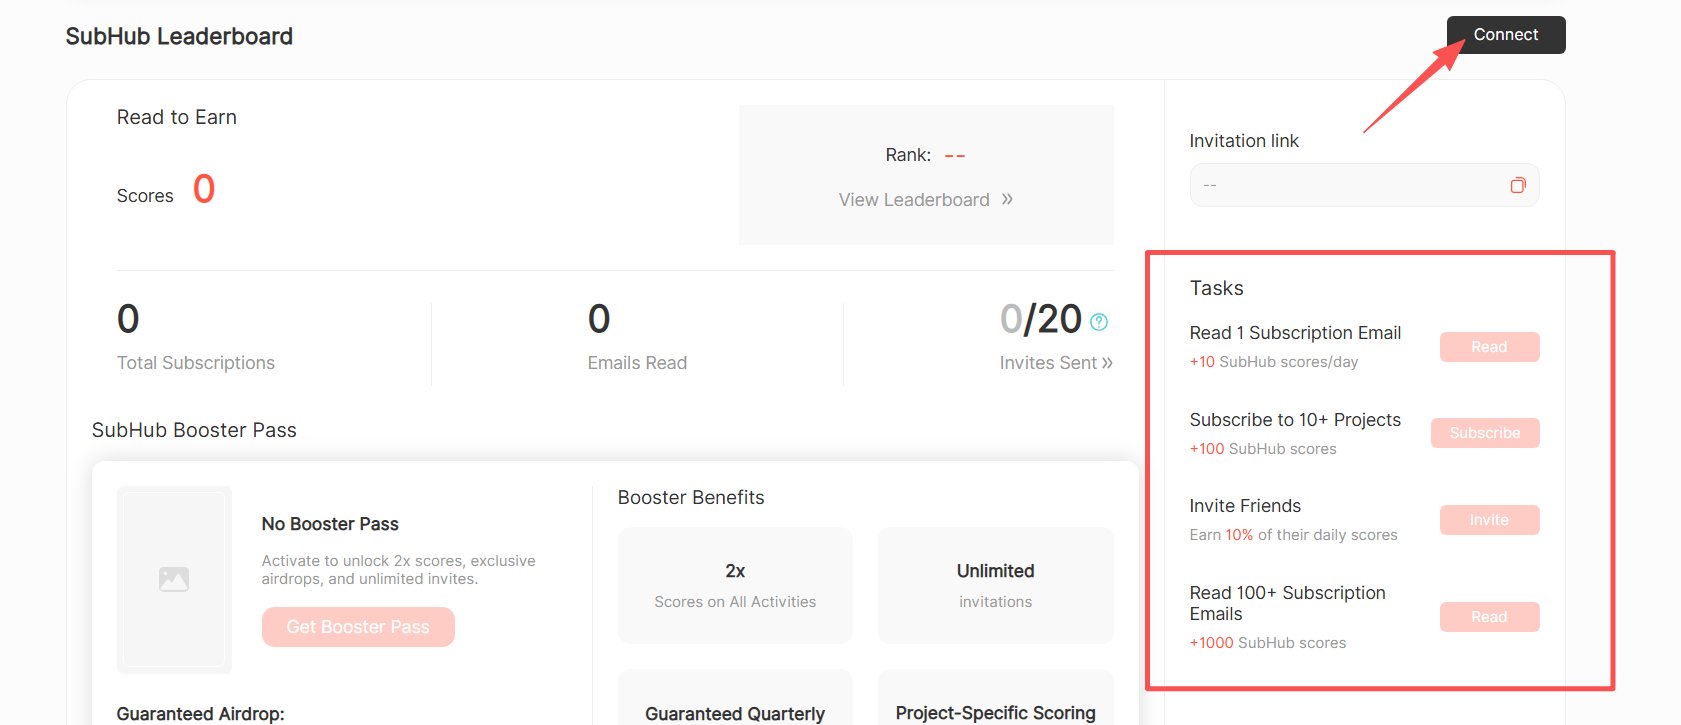Click the Invite button for Invite Friends
The height and width of the screenshot is (725, 1681).
pos(1489,520)
